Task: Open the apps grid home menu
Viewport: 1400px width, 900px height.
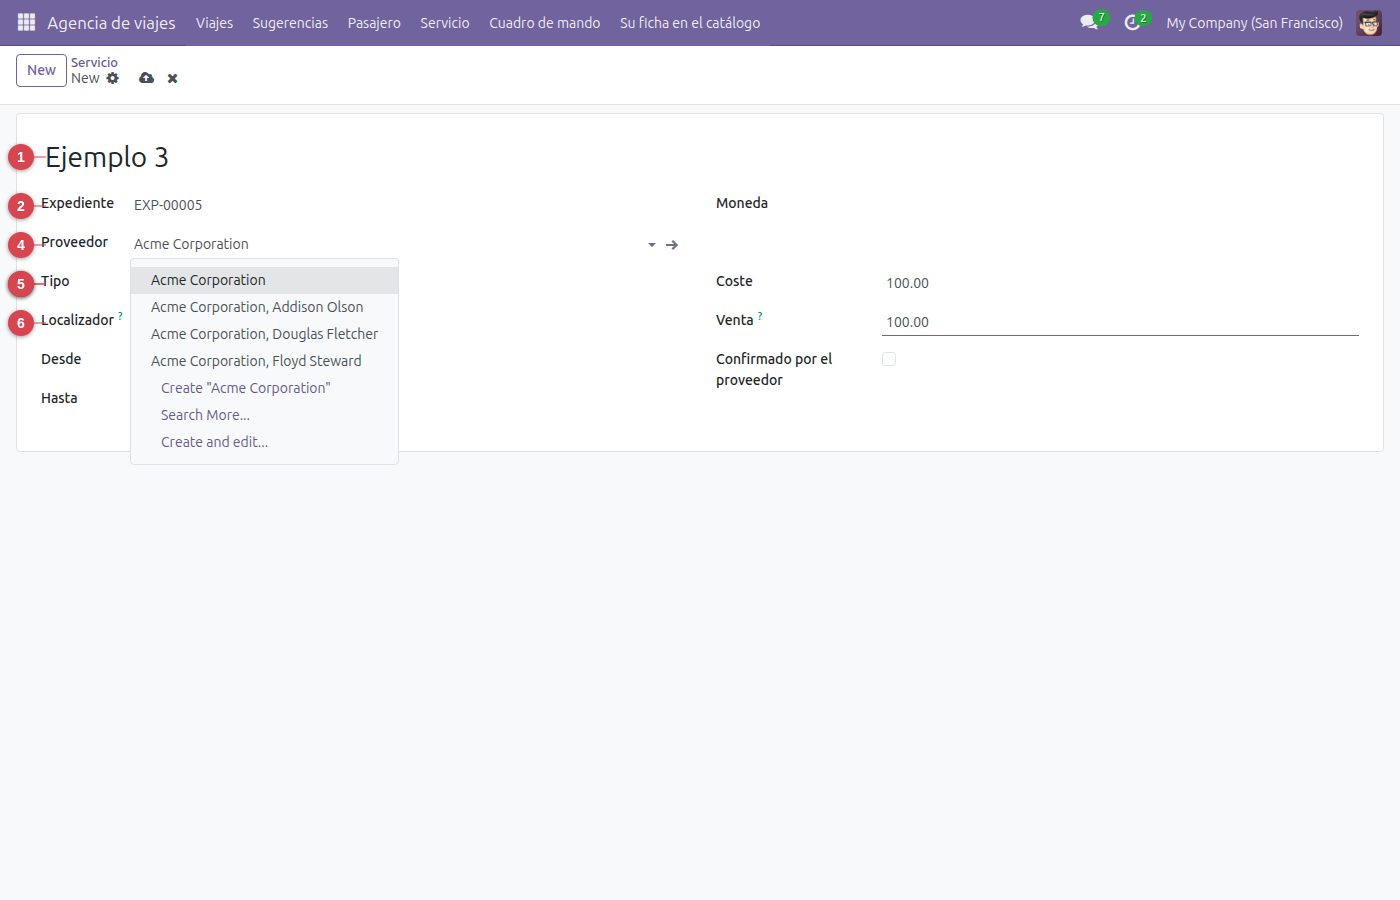Action: 27,22
